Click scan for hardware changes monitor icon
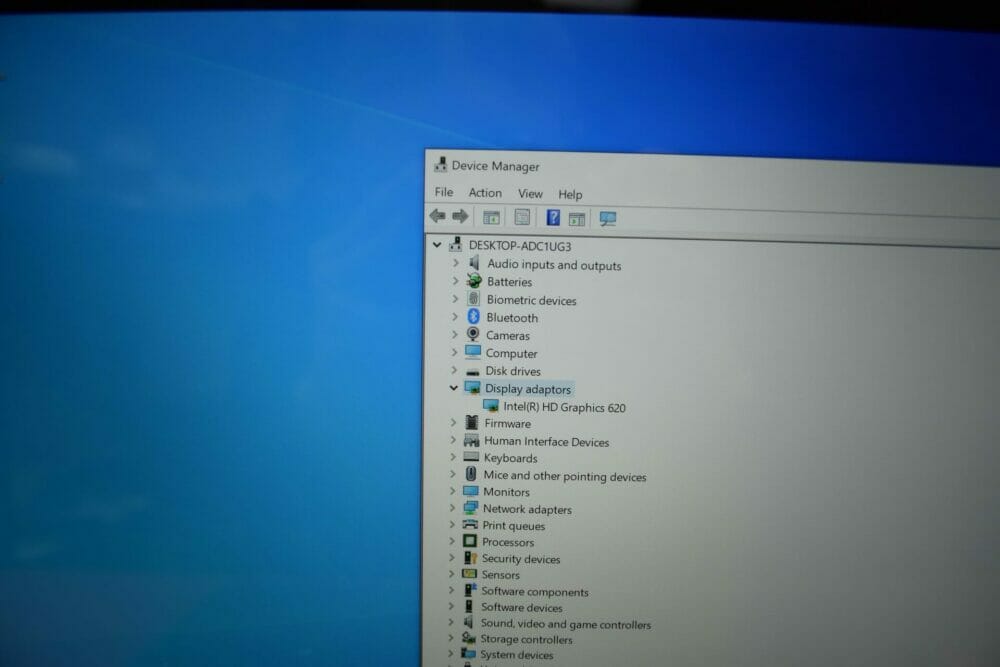The height and width of the screenshot is (667, 1000). coord(608,219)
